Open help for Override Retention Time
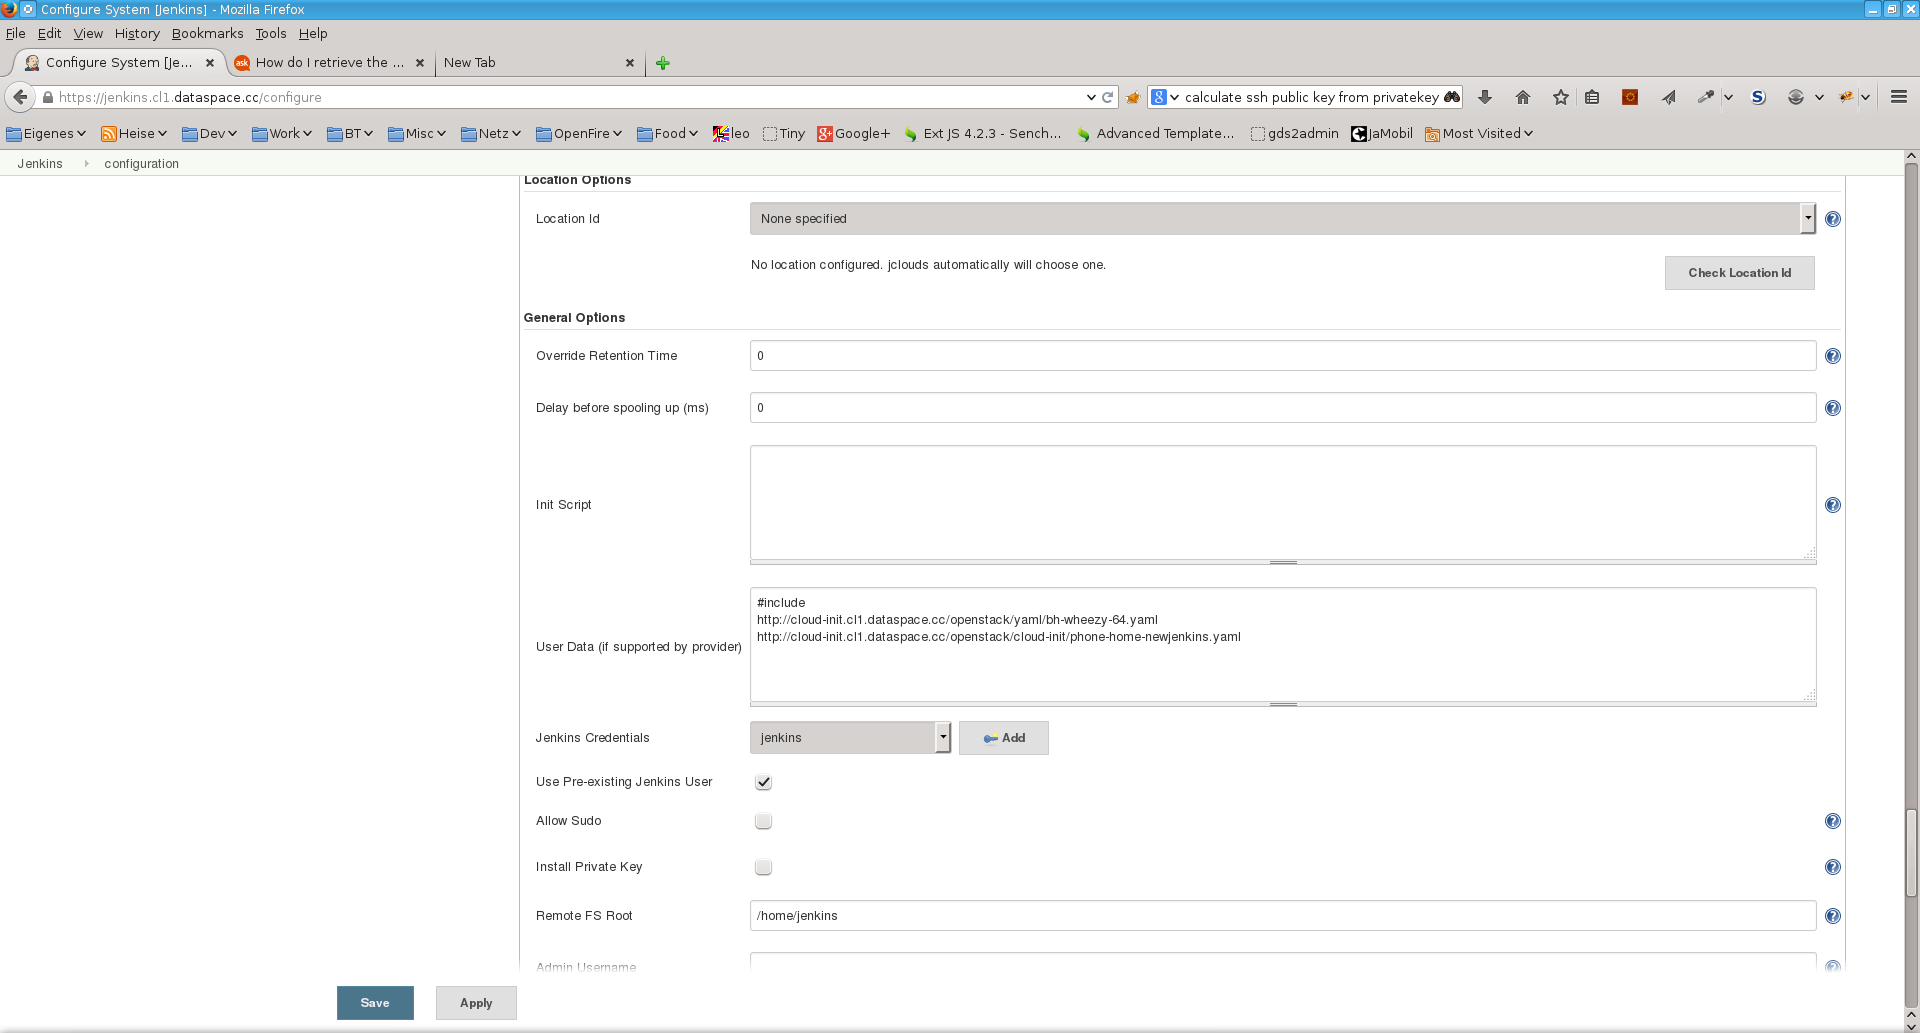 tap(1832, 356)
